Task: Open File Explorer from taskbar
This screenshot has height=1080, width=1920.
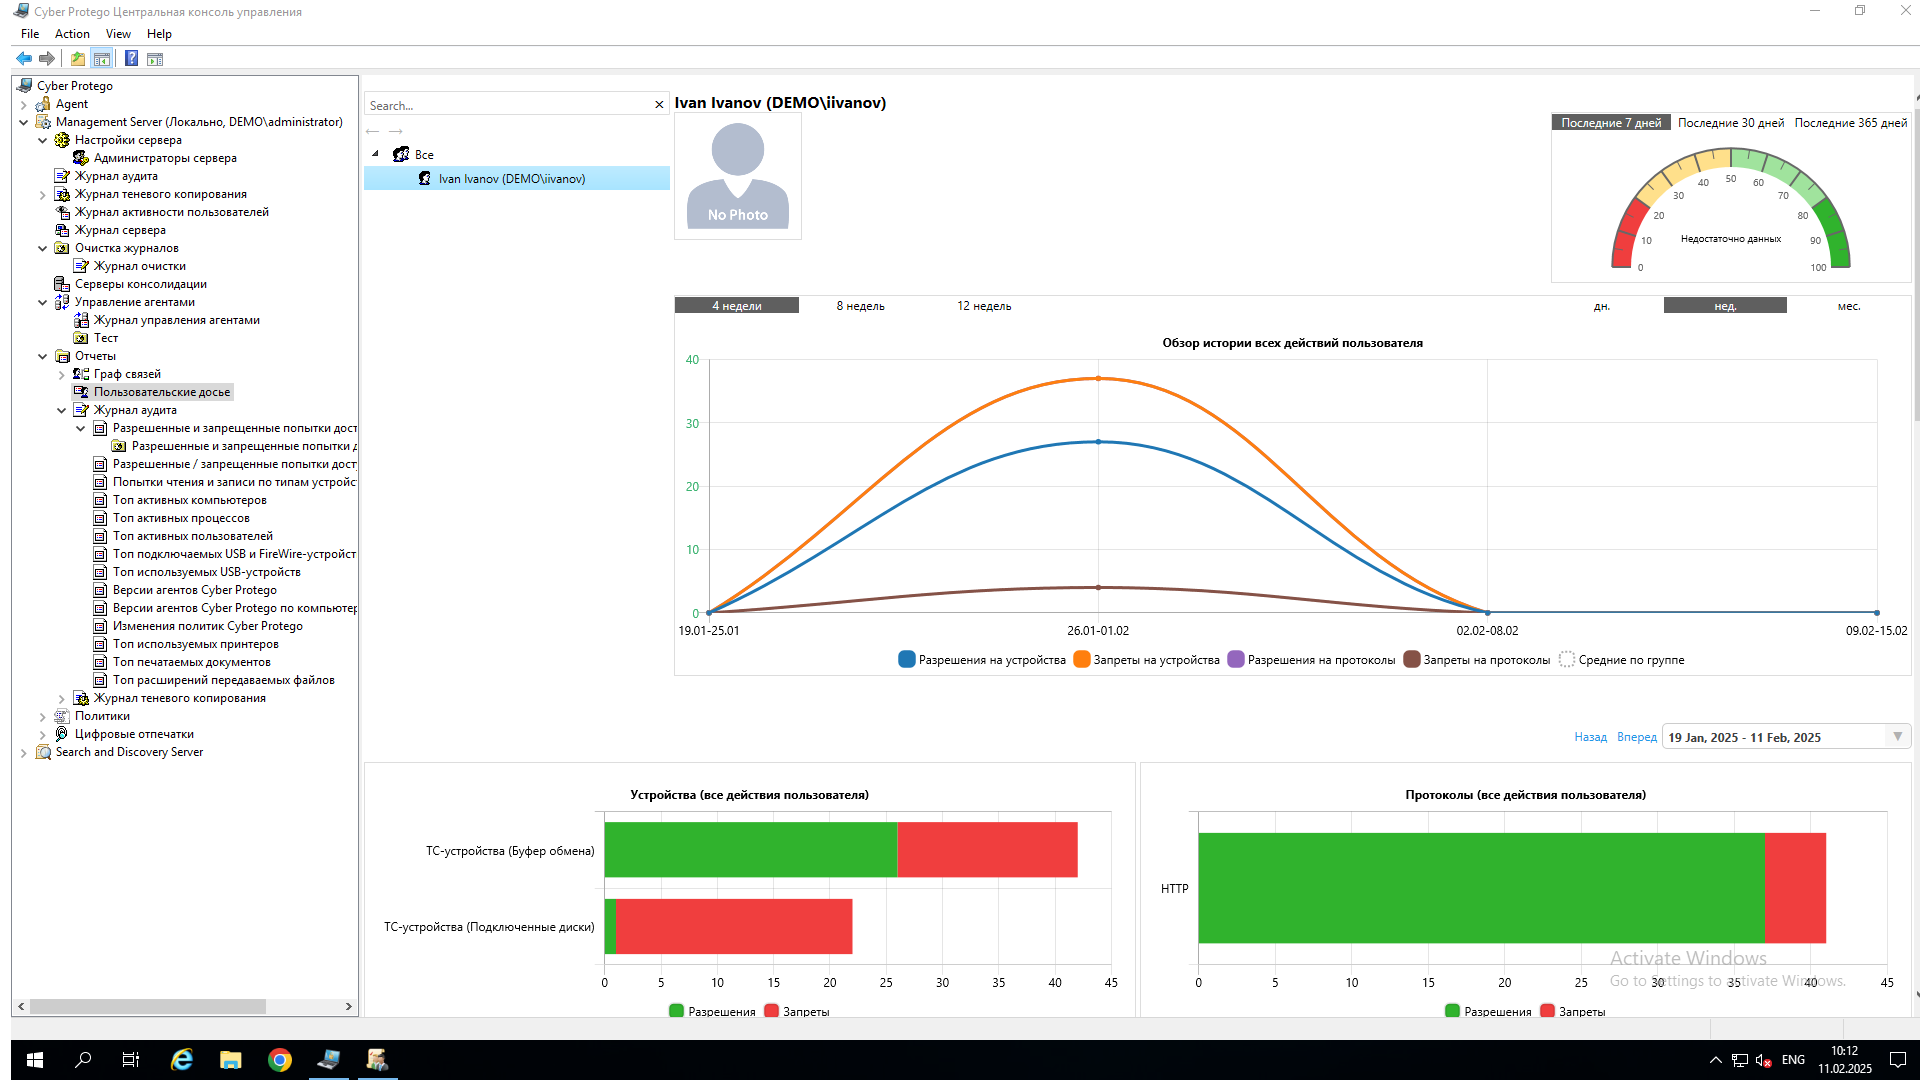Action: [x=231, y=1060]
